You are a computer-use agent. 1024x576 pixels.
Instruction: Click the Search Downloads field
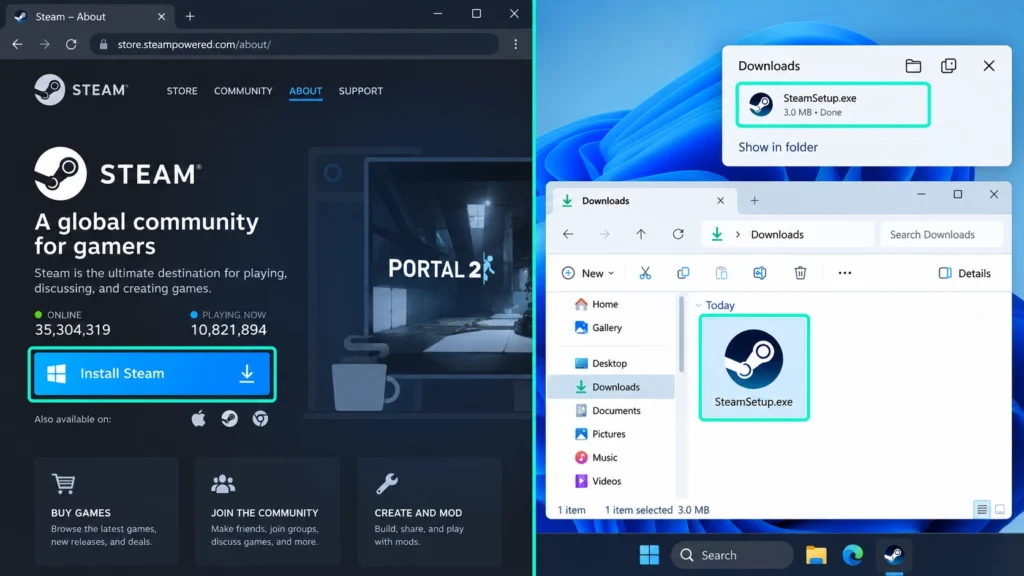tap(942, 234)
